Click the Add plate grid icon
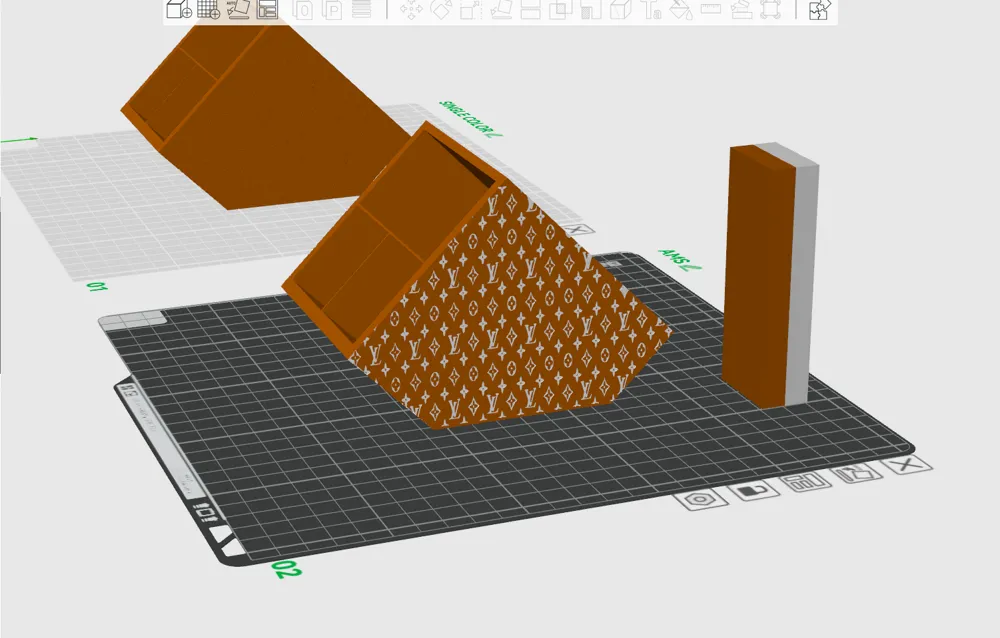1000x638 pixels. (209, 9)
